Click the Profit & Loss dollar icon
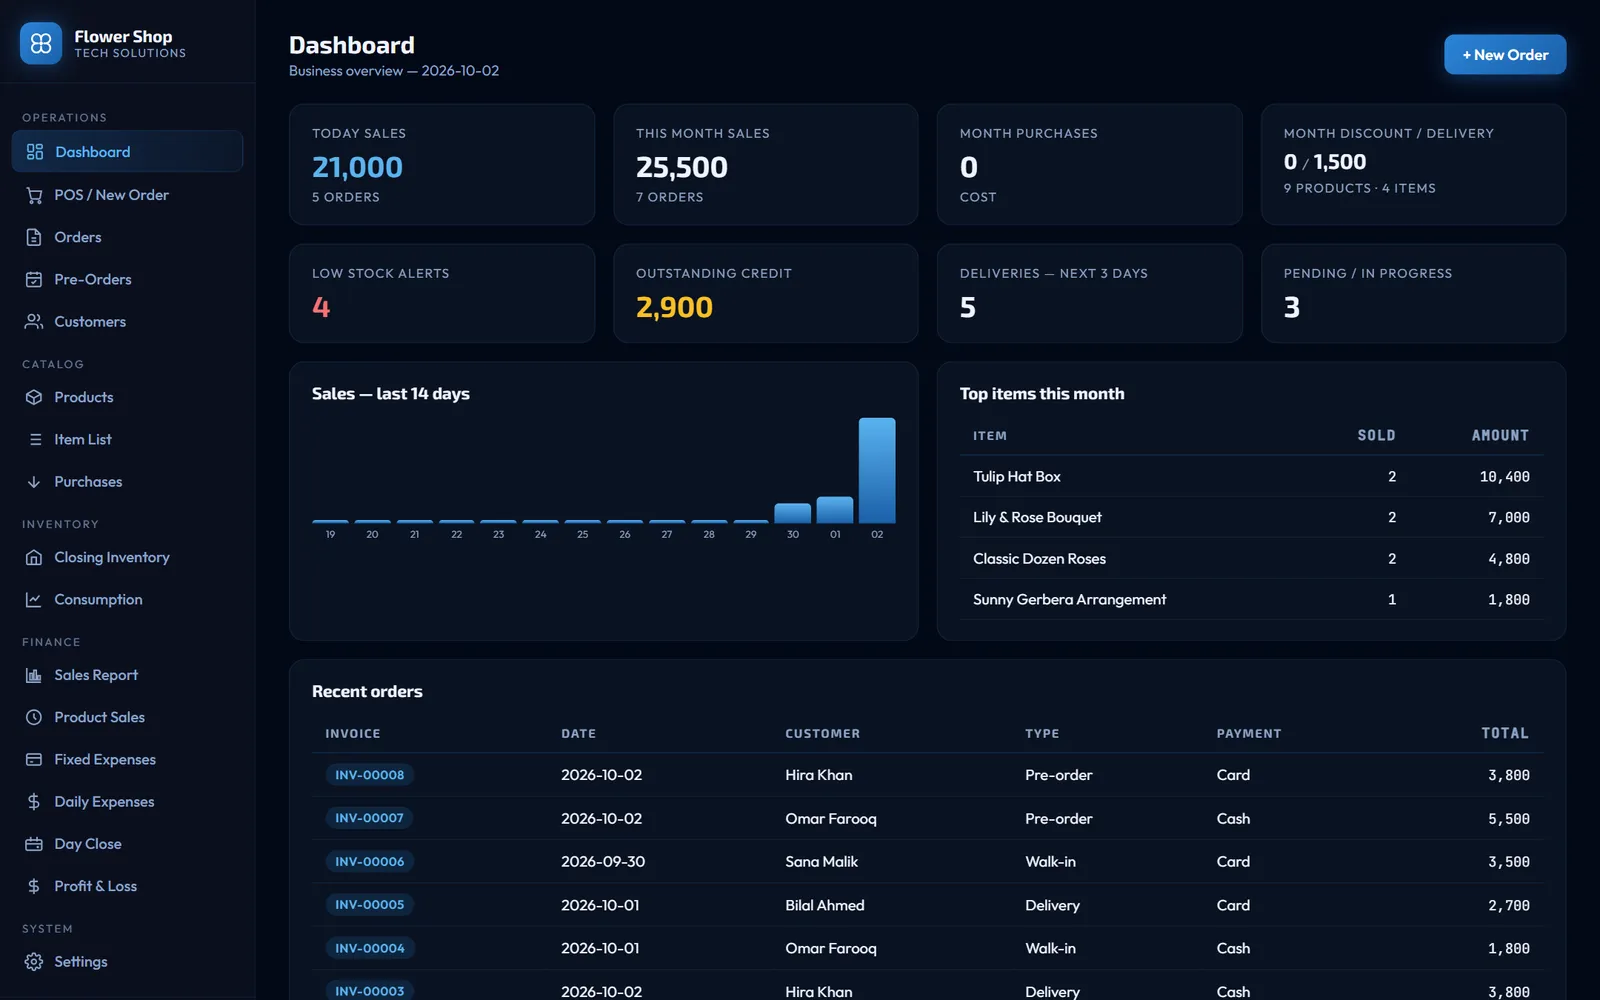This screenshot has width=1600, height=1000. coord(34,886)
